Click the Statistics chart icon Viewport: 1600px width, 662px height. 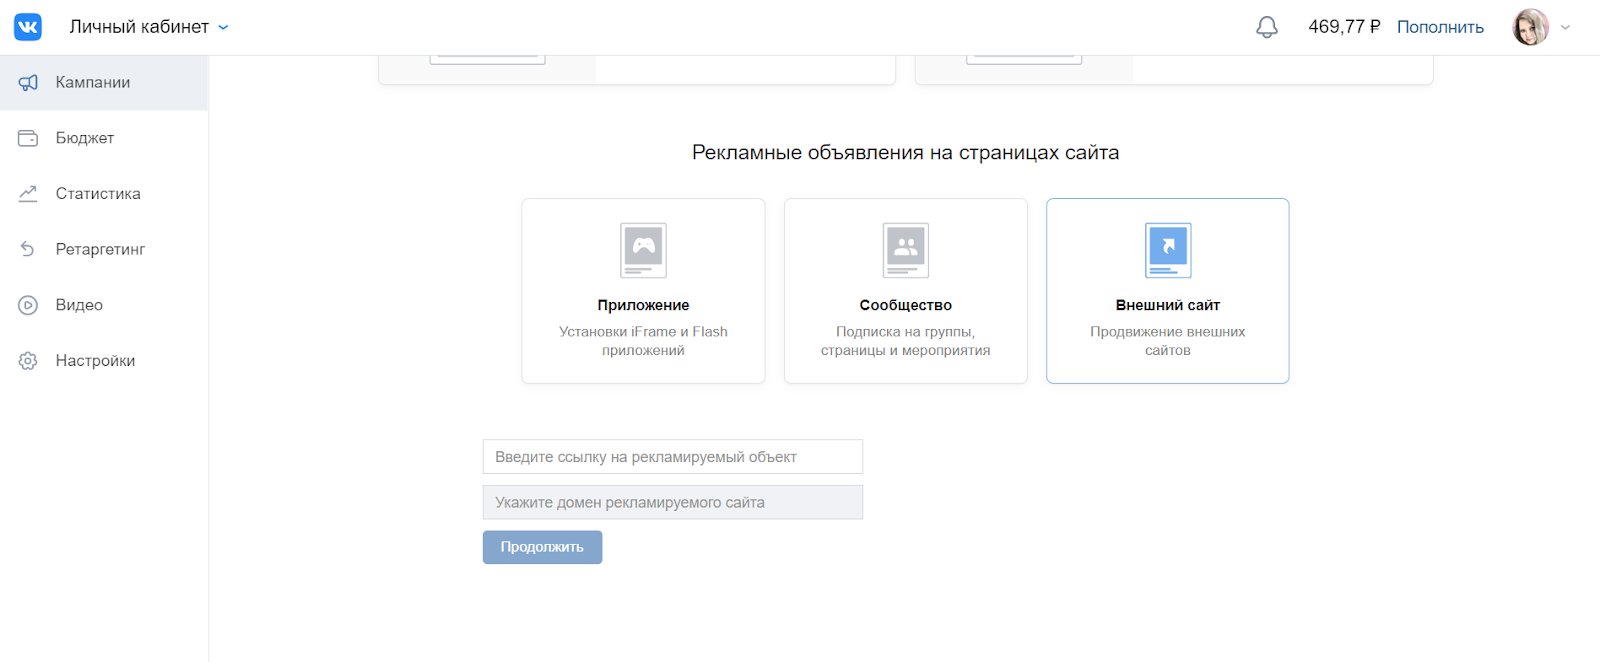click(28, 194)
